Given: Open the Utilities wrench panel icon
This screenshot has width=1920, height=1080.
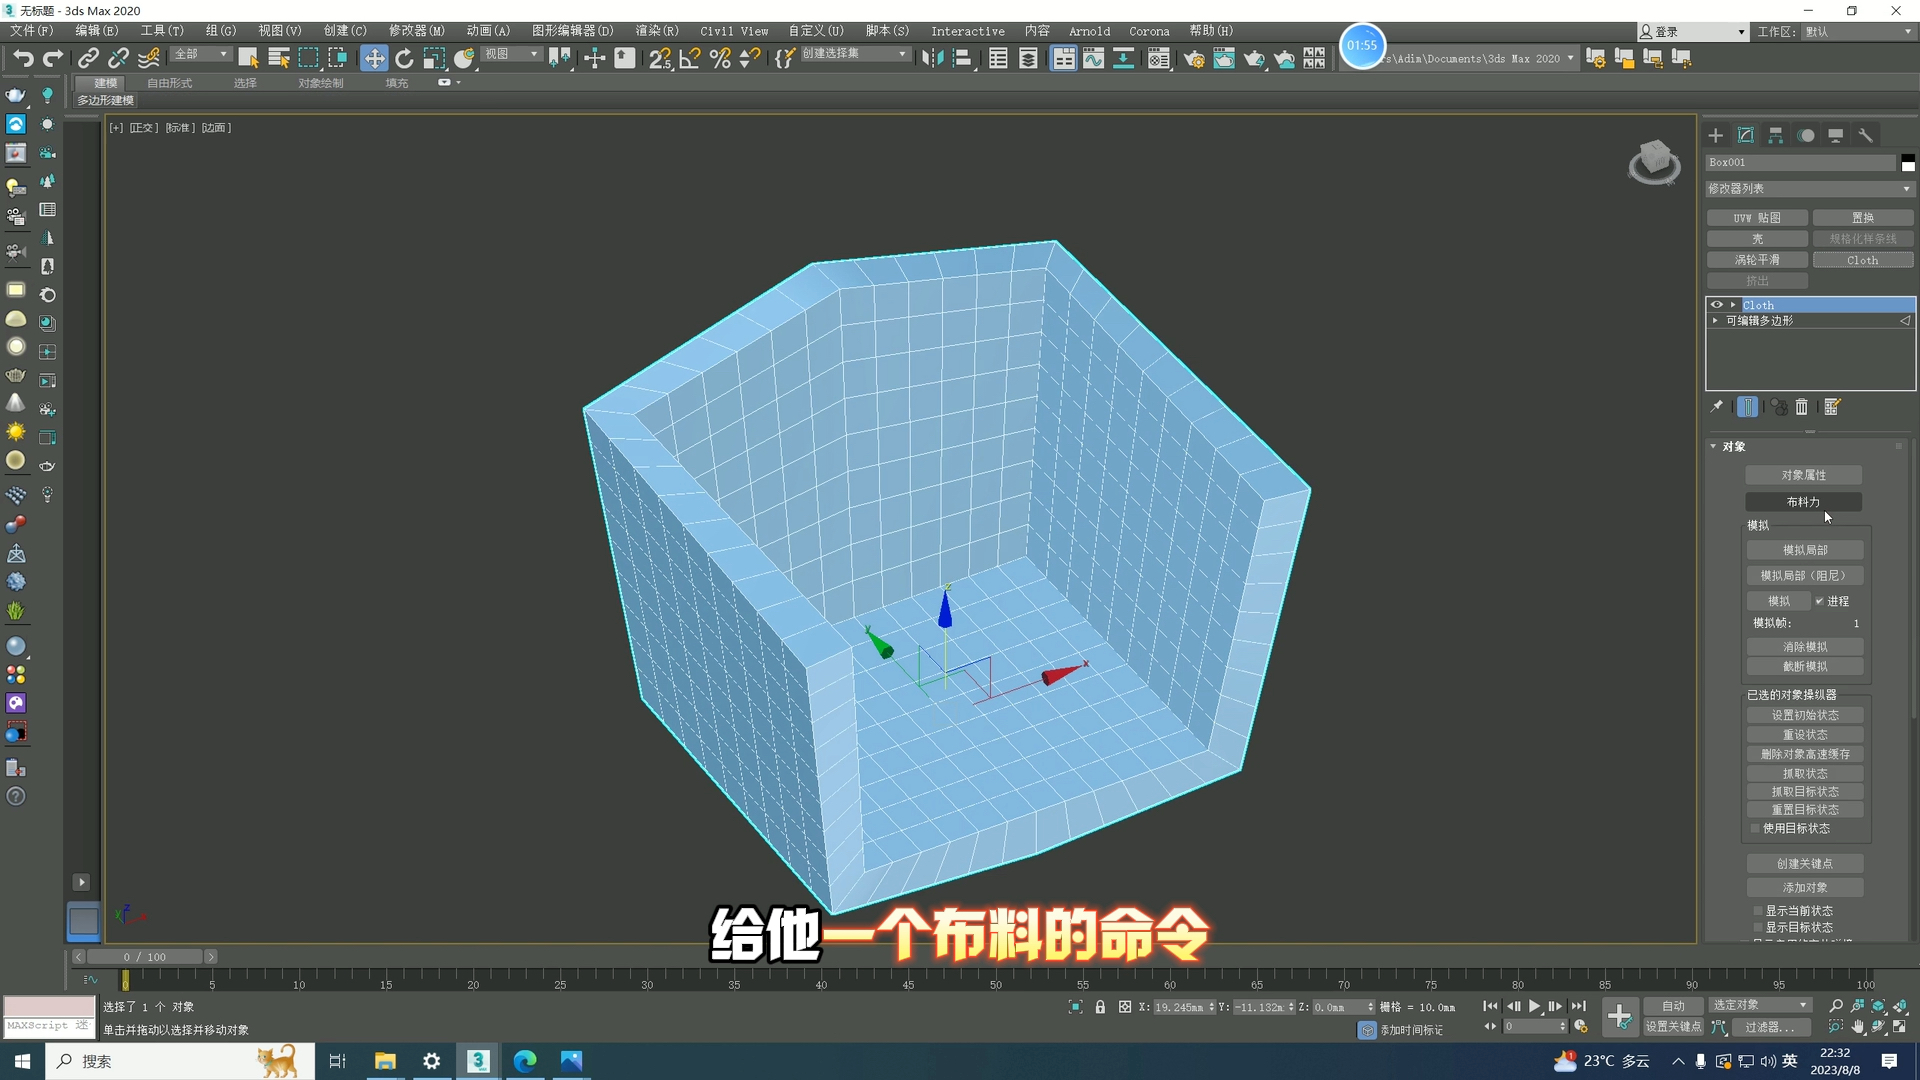Looking at the screenshot, I should (1866, 135).
